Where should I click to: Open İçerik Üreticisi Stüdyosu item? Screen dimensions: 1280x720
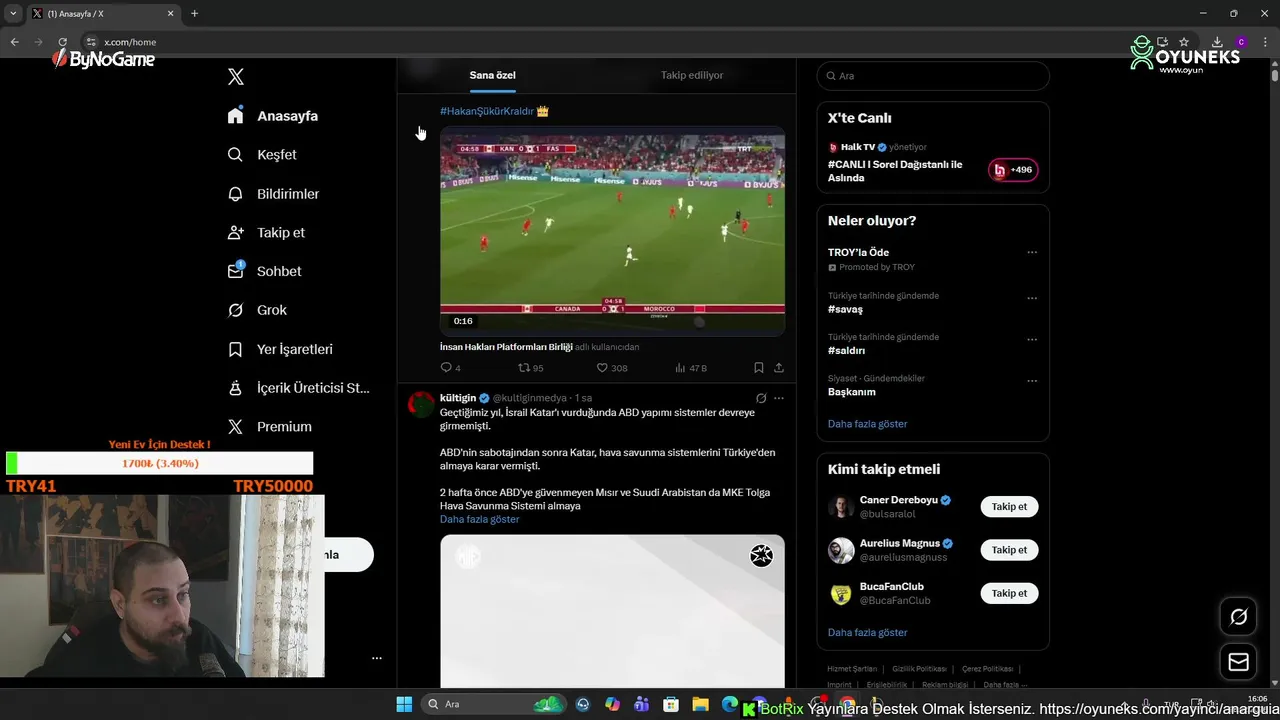(x=299, y=388)
